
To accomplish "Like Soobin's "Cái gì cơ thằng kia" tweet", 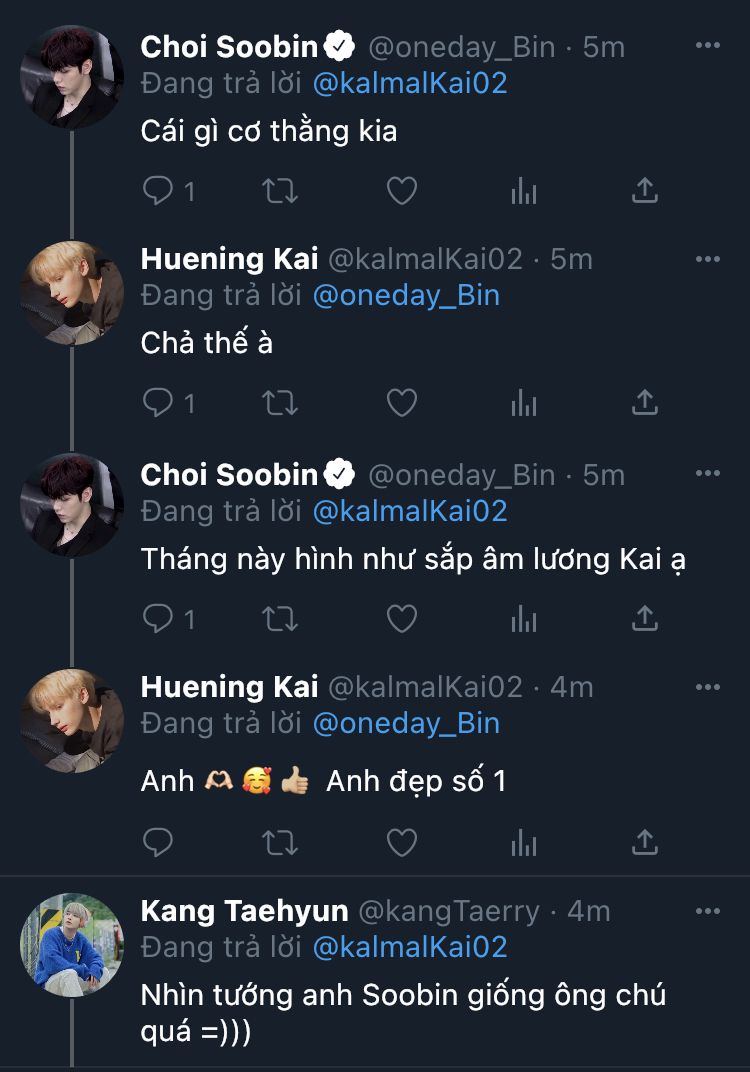I will coord(402,190).
